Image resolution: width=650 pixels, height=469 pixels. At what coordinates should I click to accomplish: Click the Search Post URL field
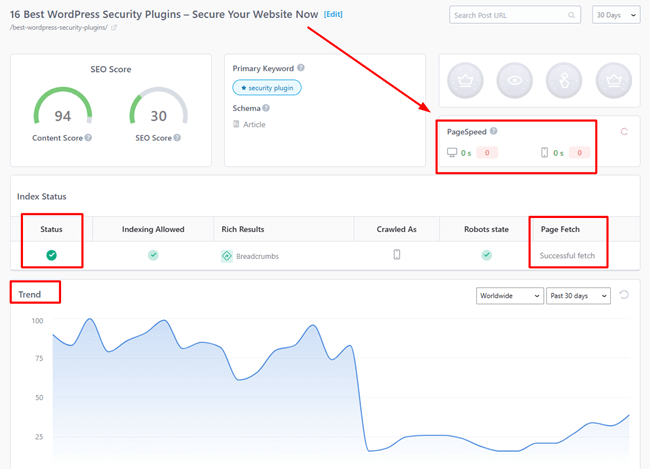pyautogui.click(x=508, y=16)
